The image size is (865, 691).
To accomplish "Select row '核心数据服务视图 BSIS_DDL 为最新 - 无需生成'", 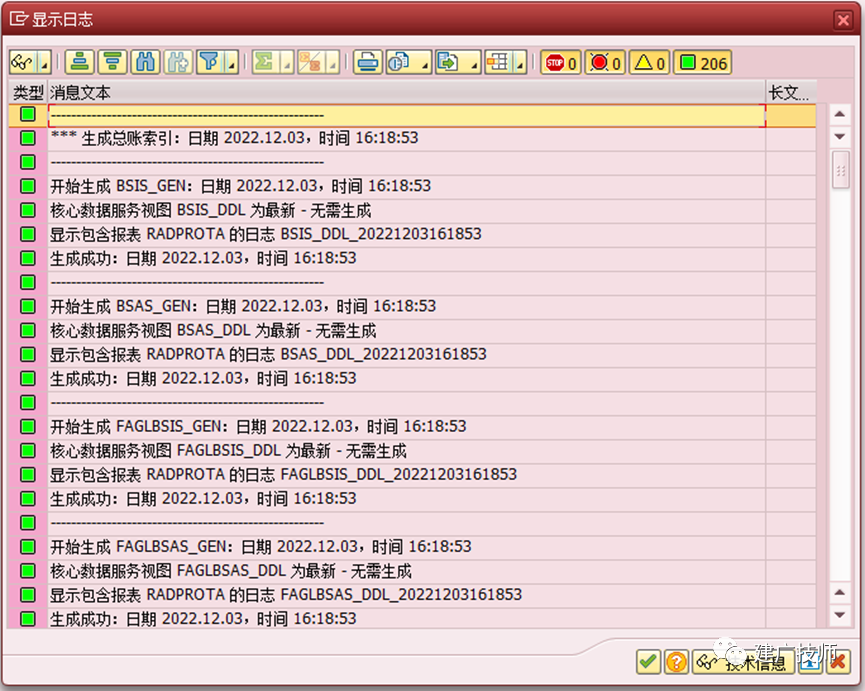I will 412,210.
